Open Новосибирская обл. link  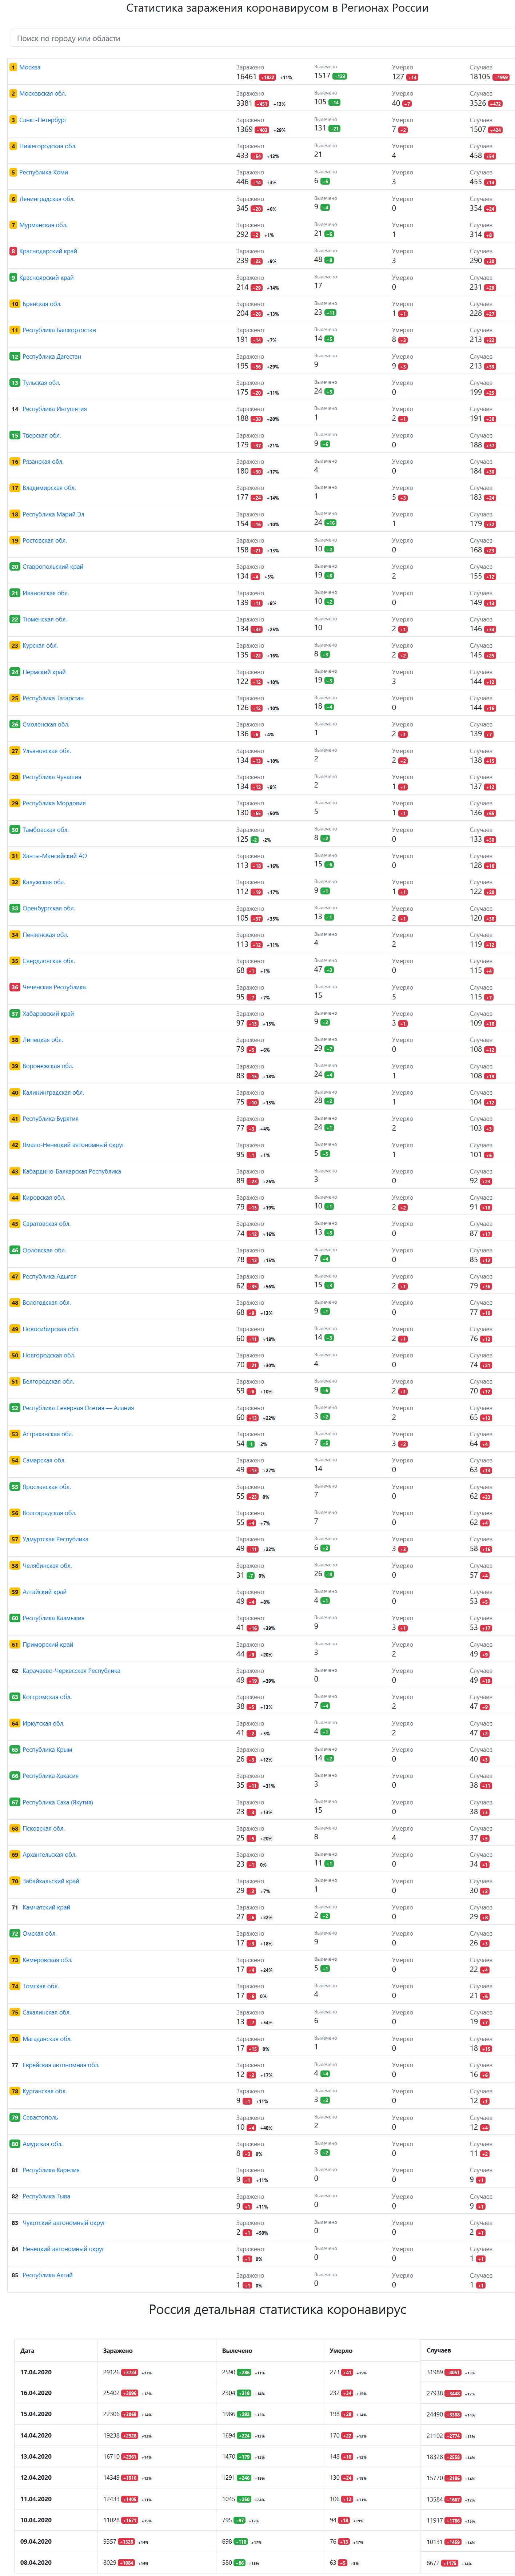(50, 1329)
